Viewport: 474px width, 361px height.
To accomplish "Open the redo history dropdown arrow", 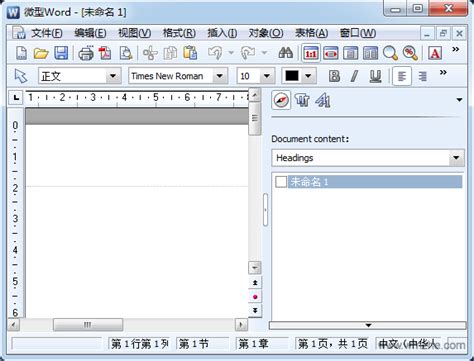I will 264,53.
